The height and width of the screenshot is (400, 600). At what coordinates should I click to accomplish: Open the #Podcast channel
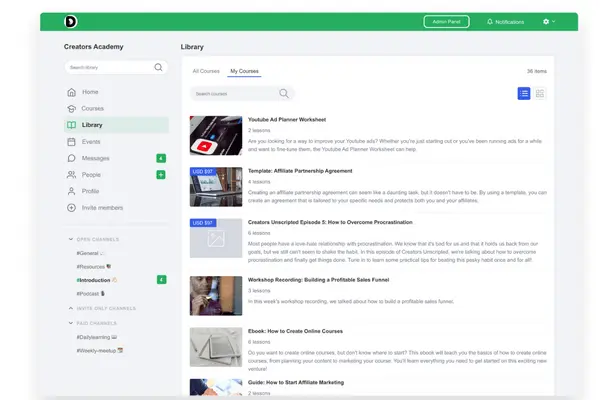(x=91, y=294)
